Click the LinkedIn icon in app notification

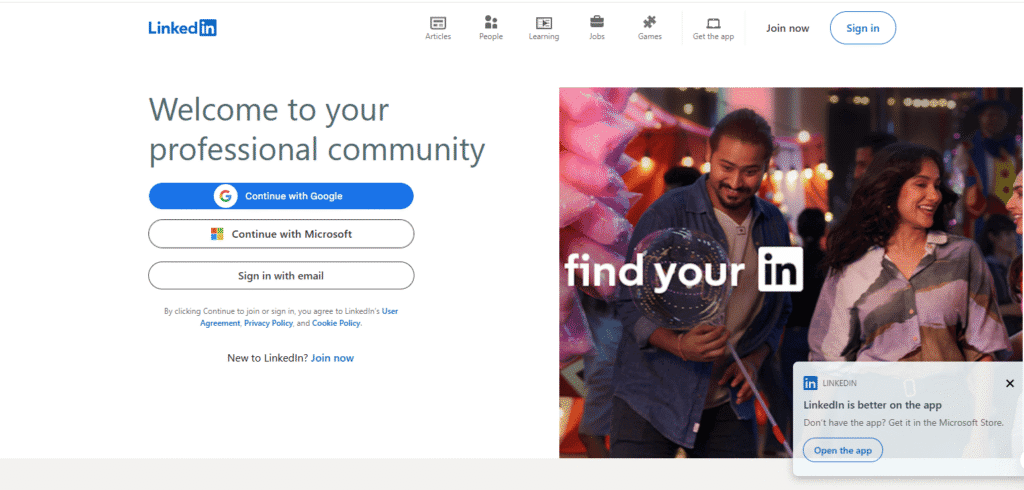[x=810, y=383]
